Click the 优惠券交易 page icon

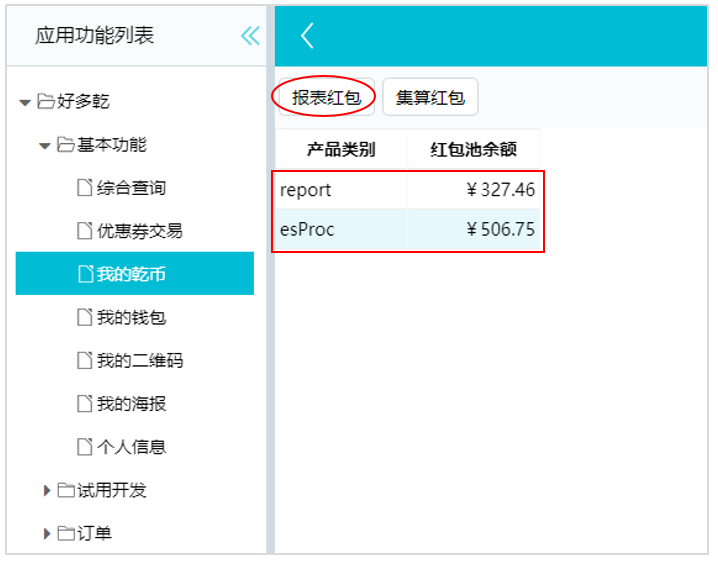coord(85,230)
